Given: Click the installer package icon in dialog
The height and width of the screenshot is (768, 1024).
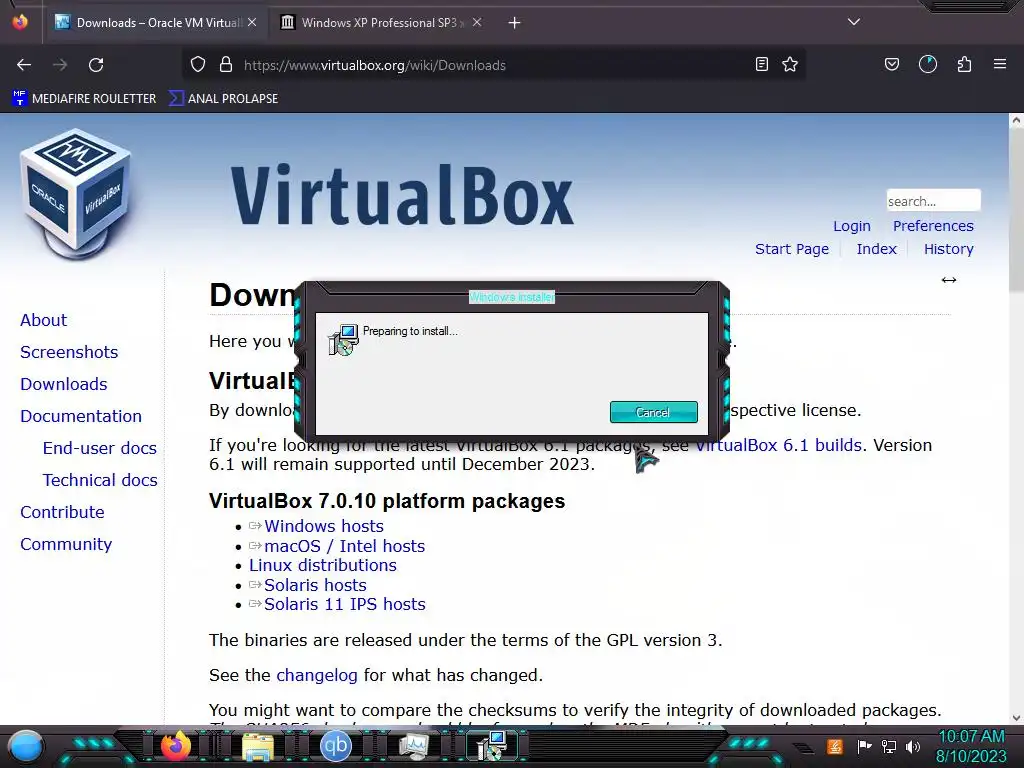Looking at the screenshot, I should tap(343, 340).
